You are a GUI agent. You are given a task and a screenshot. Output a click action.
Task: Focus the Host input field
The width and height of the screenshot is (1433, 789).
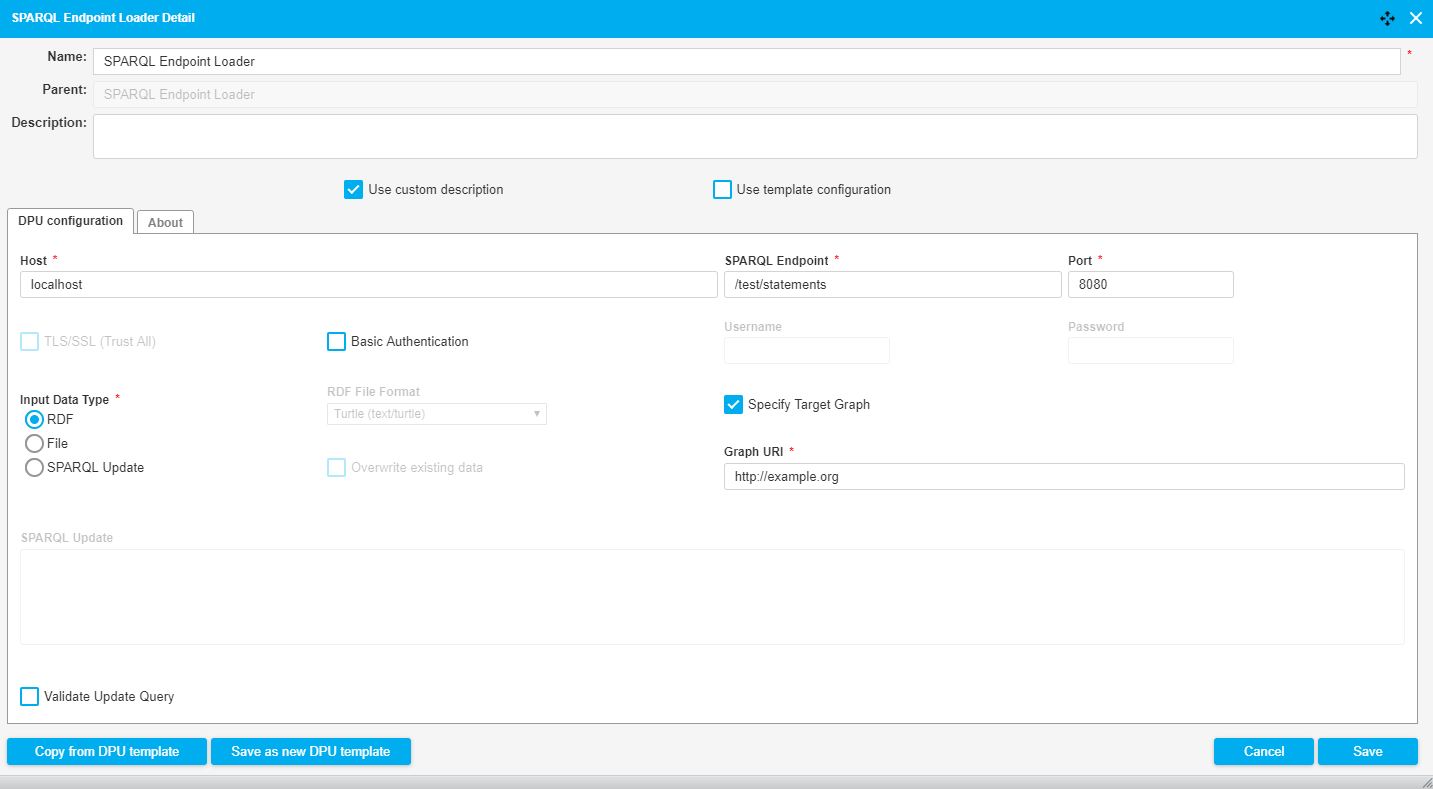coord(368,285)
